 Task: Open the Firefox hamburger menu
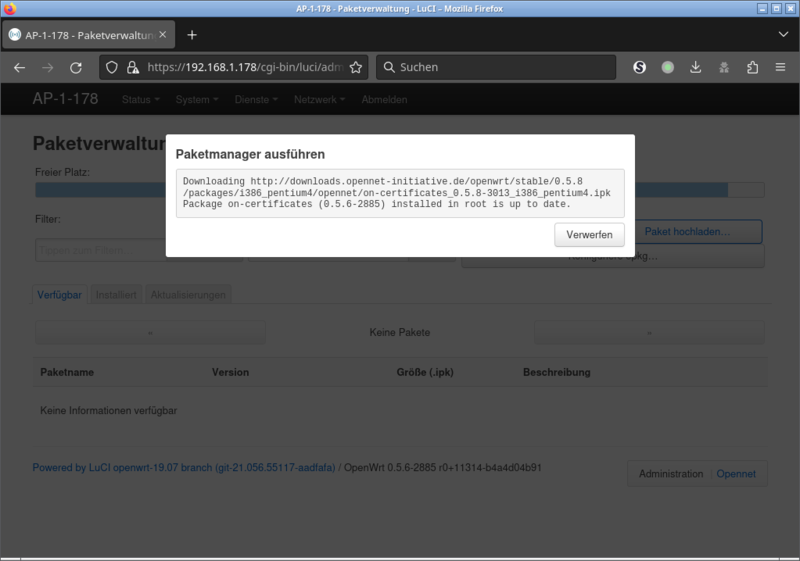pyautogui.click(x=780, y=67)
